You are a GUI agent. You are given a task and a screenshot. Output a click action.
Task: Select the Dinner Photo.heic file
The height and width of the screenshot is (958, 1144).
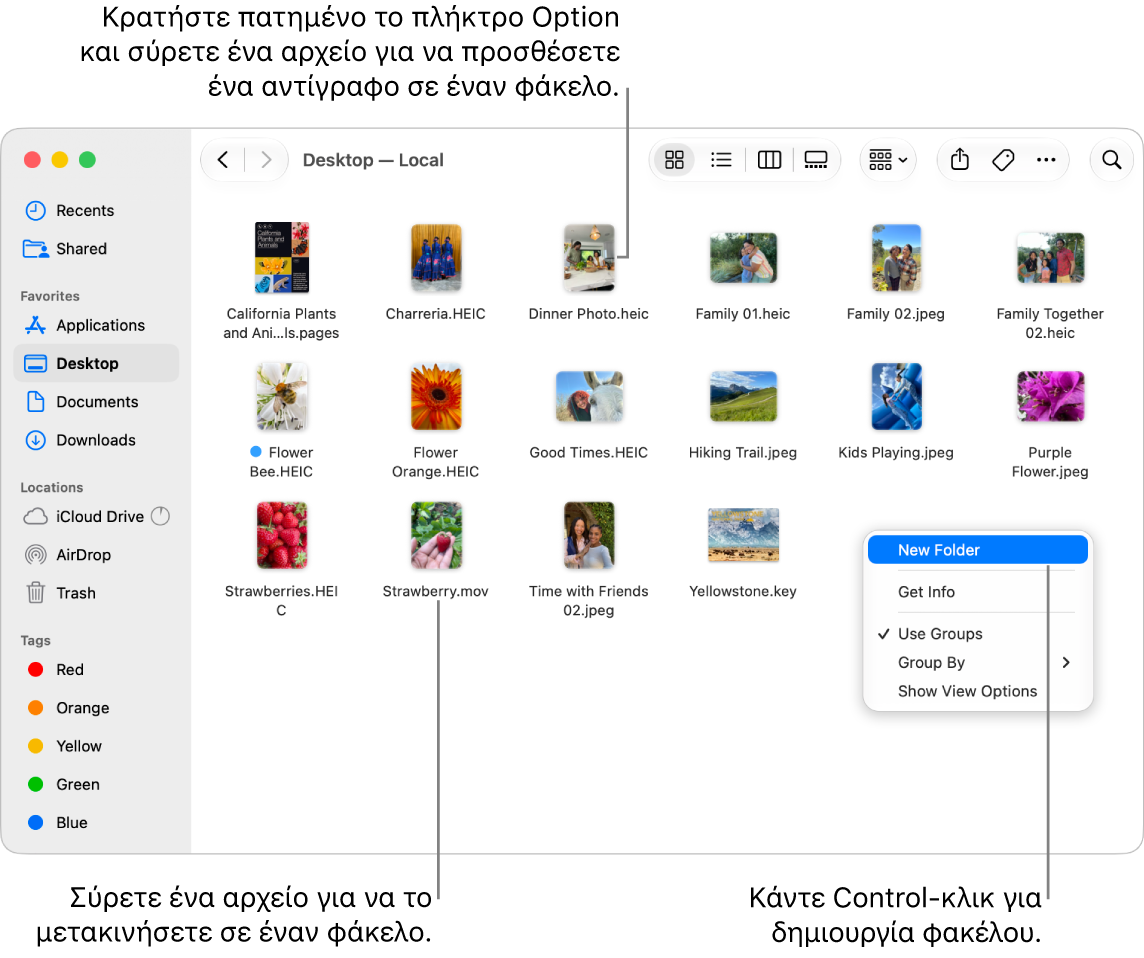(x=589, y=272)
